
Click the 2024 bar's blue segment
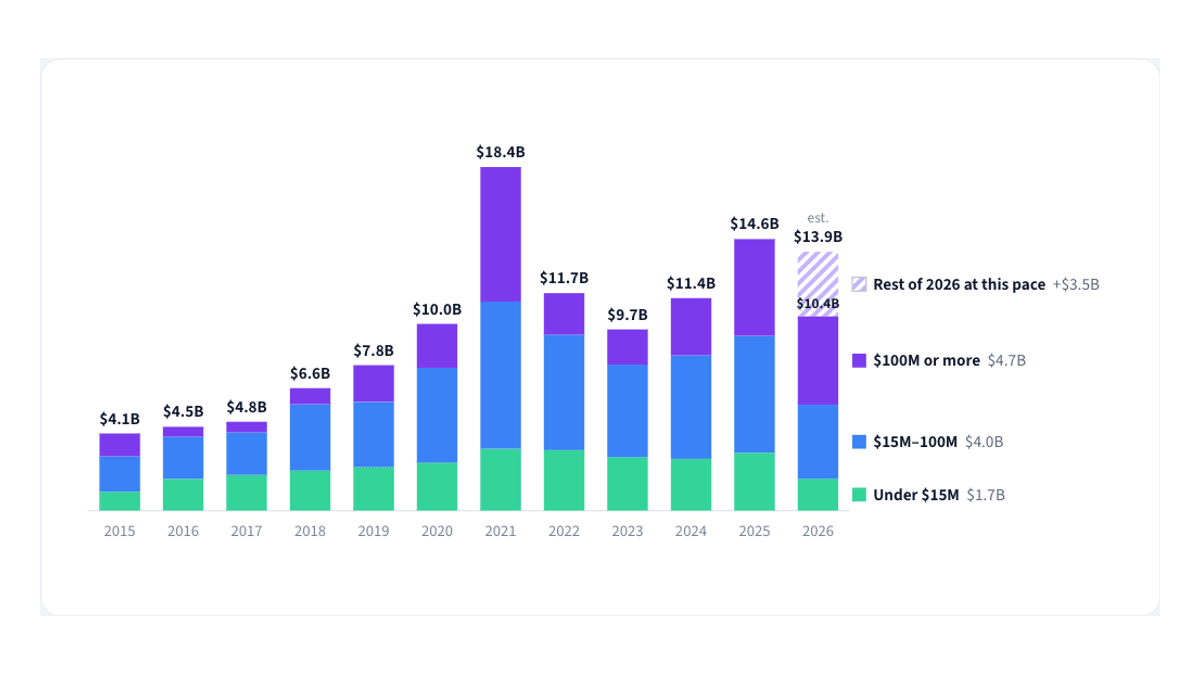click(x=691, y=407)
